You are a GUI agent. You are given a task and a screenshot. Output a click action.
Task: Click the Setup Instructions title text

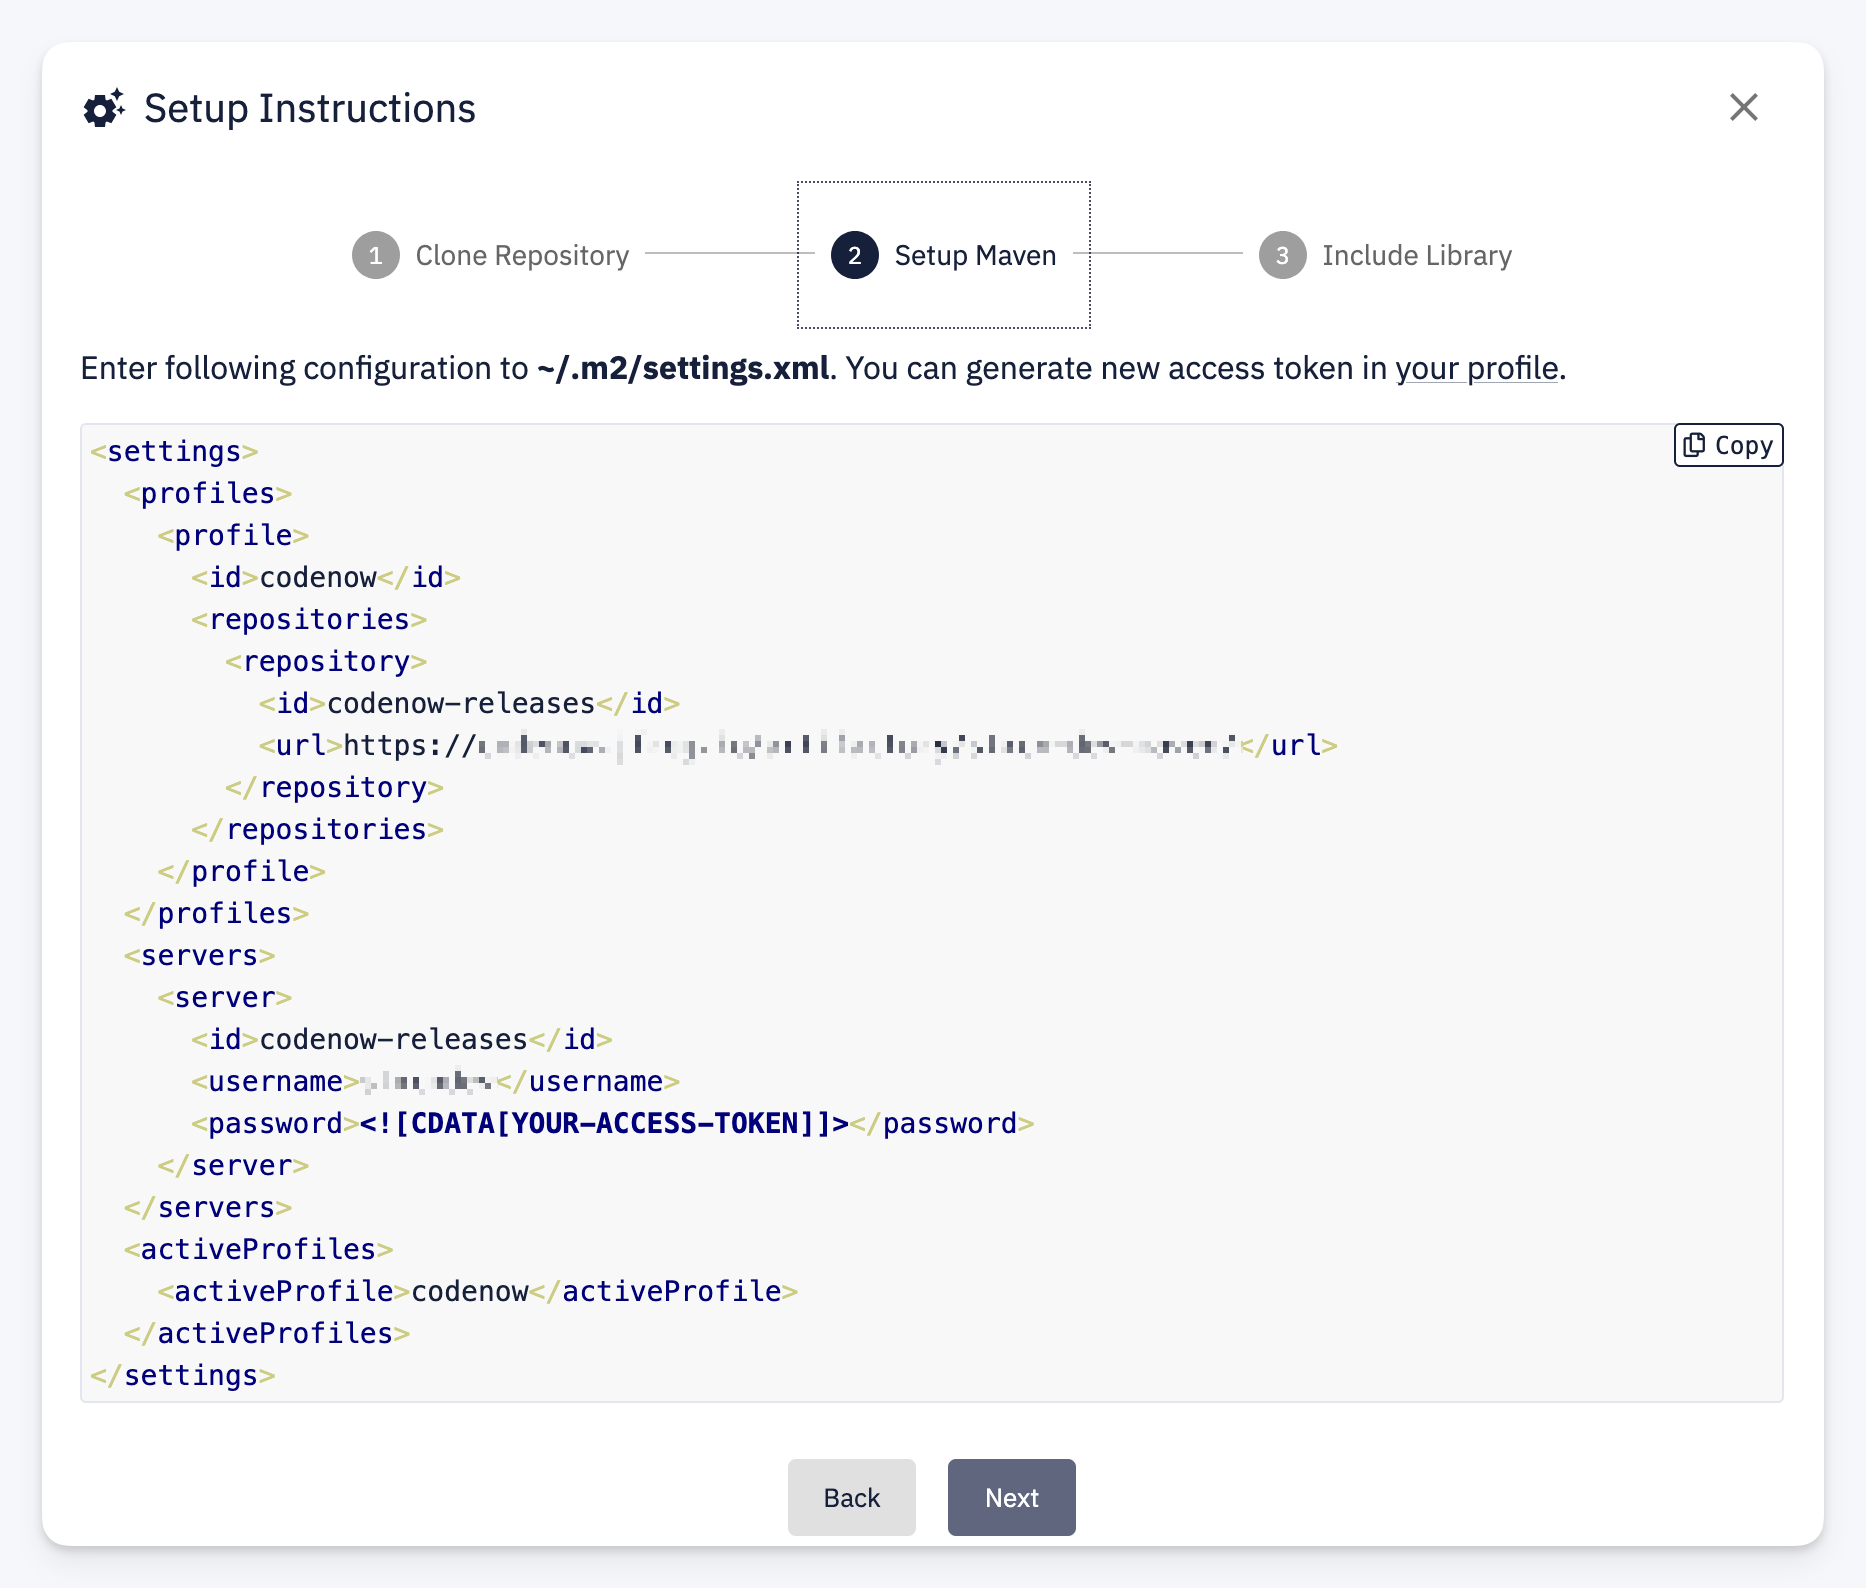[x=310, y=108]
